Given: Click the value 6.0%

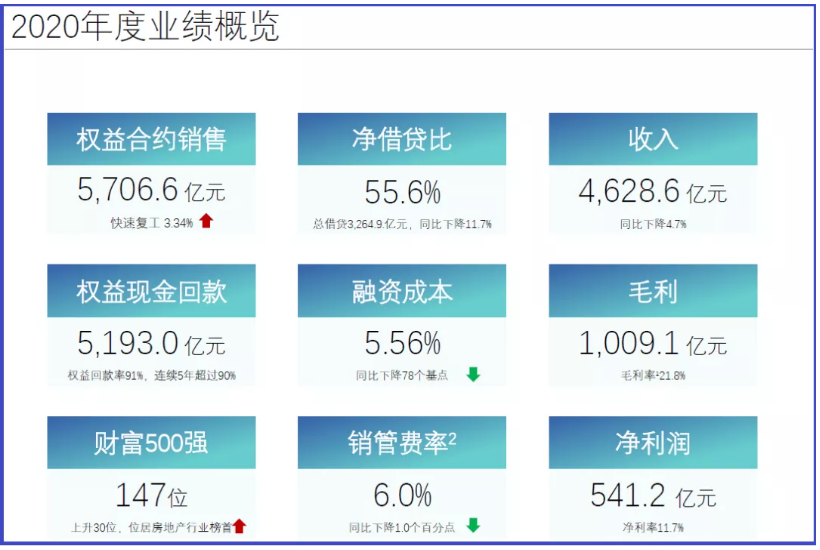Looking at the screenshot, I should (x=403, y=496).
